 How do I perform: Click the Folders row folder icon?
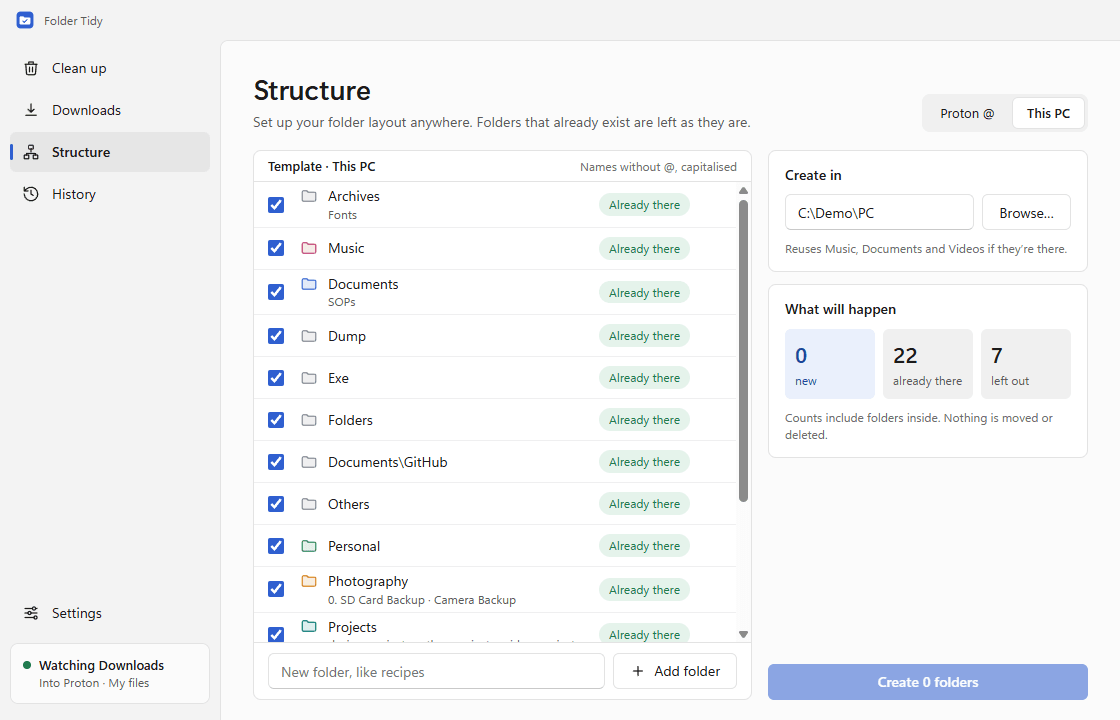(309, 420)
